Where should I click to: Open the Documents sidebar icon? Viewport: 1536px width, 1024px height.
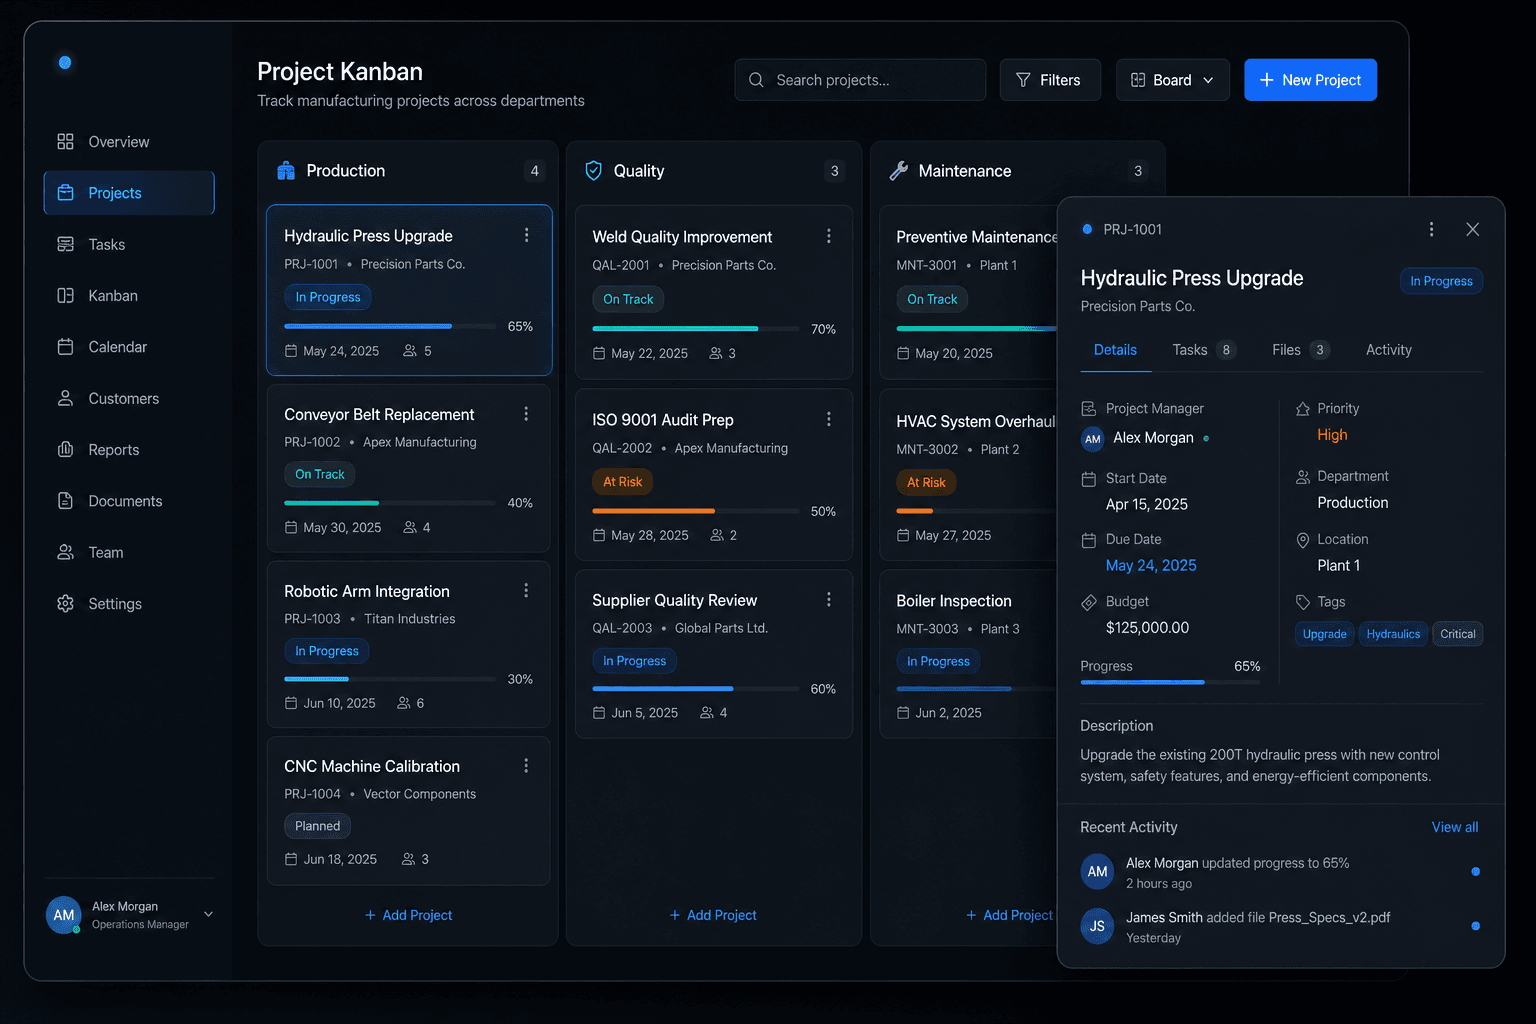point(65,501)
